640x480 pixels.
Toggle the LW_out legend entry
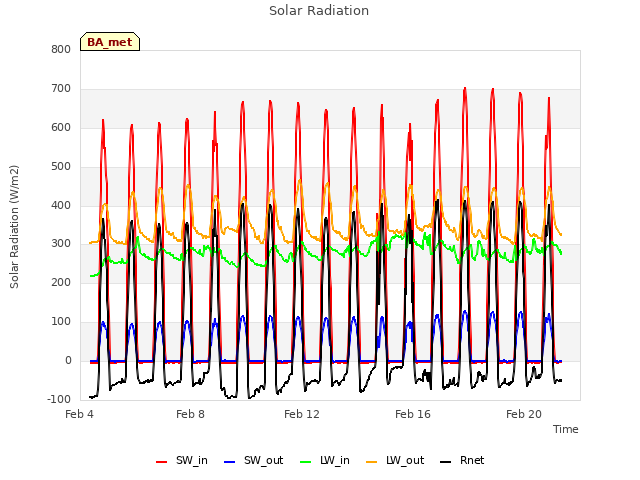[395, 461]
